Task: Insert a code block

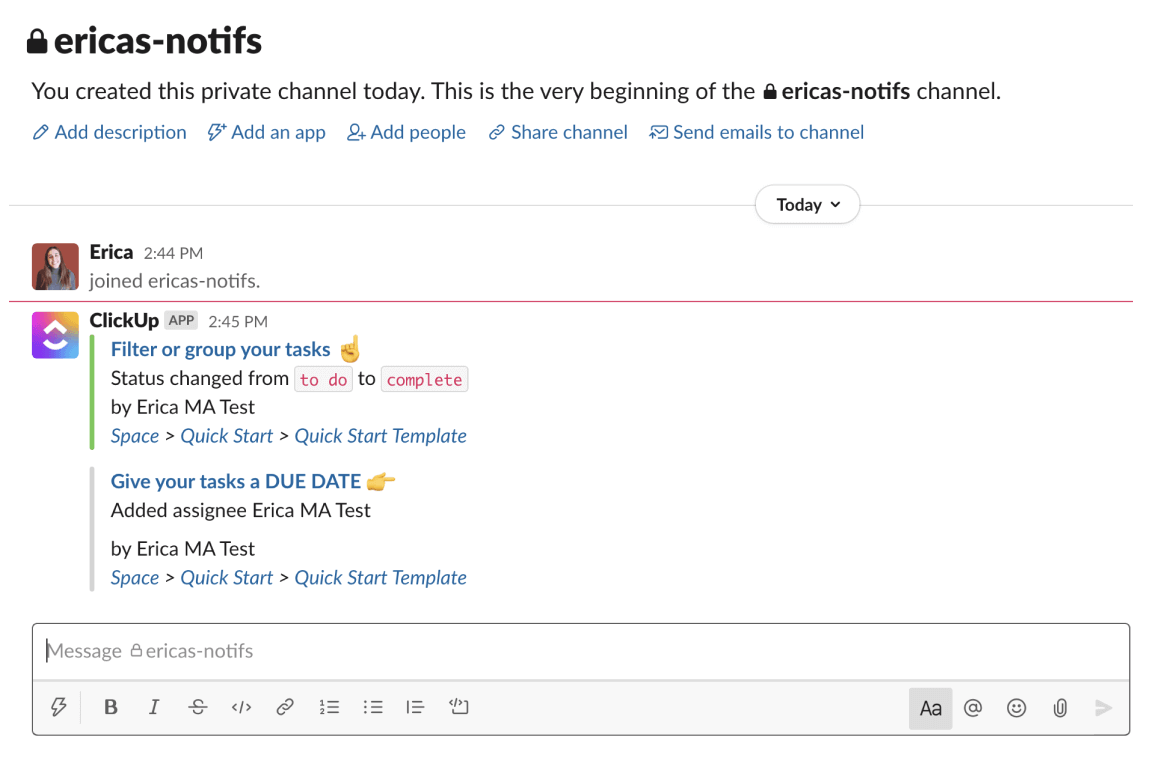Action: [x=459, y=707]
